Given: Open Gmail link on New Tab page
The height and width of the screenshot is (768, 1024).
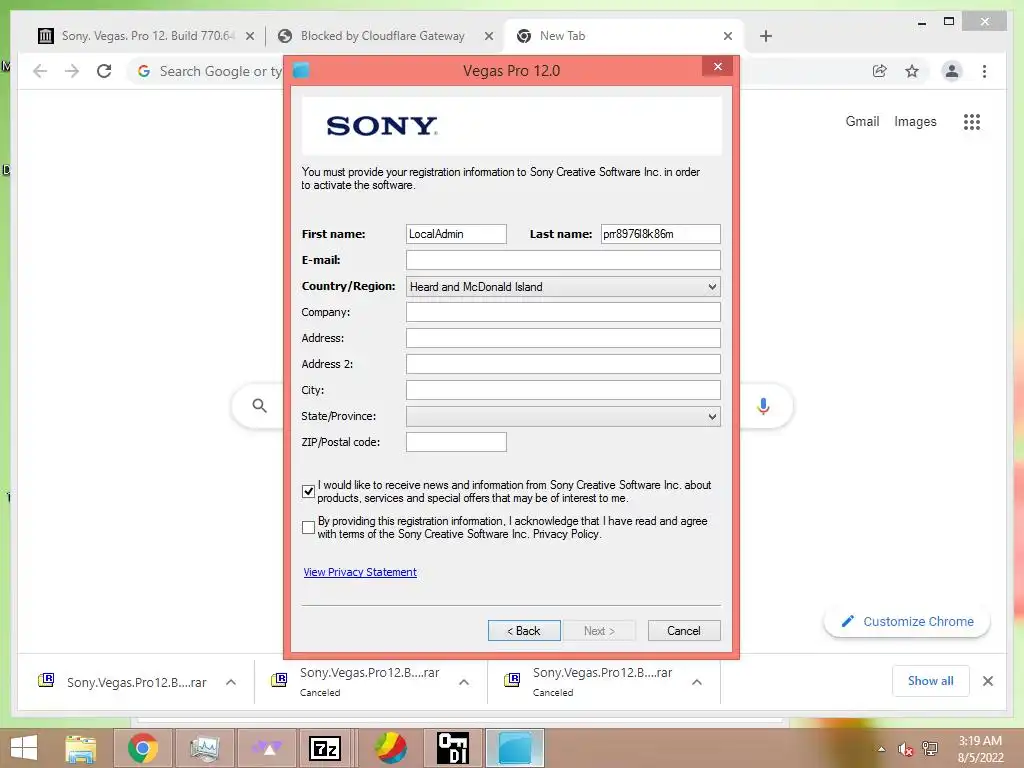Looking at the screenshot, I should (862, 121).
